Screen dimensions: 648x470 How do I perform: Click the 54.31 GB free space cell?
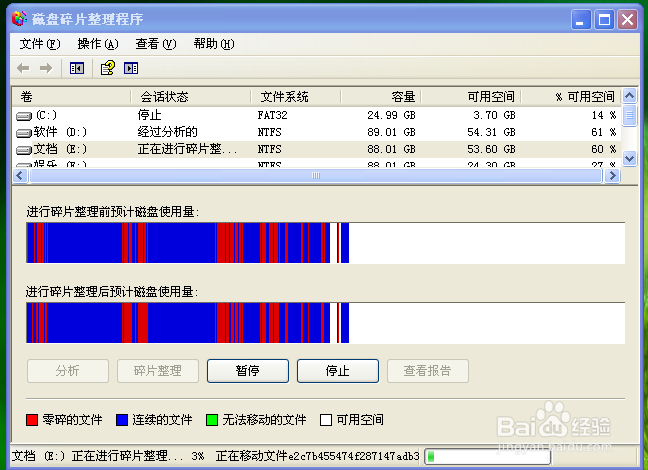pyautogui.click(x=491, y=132)
